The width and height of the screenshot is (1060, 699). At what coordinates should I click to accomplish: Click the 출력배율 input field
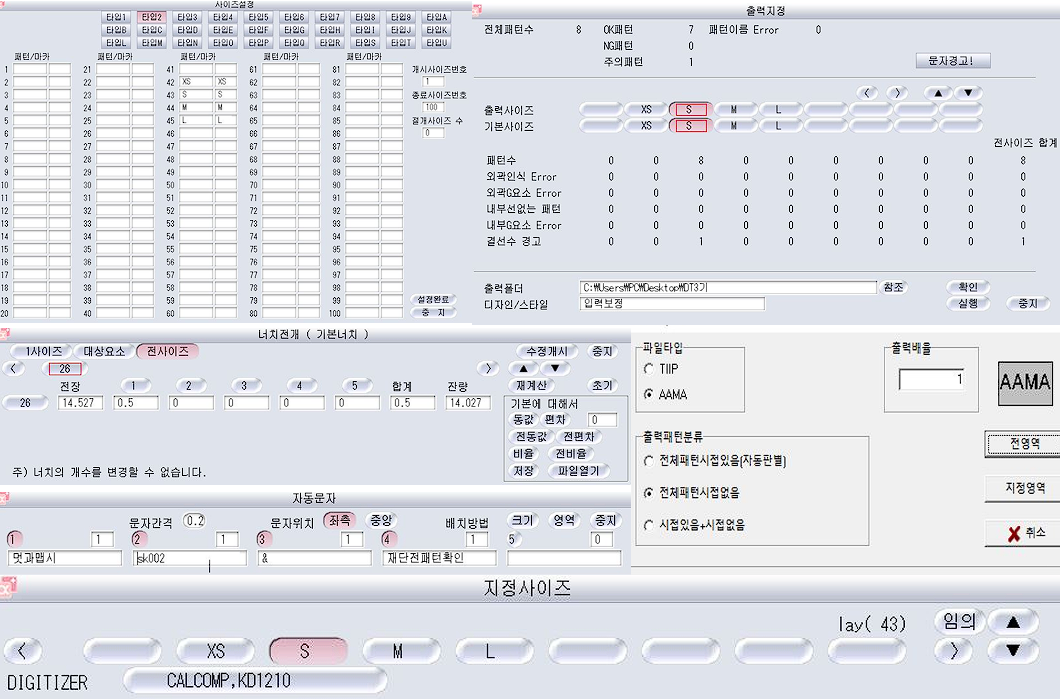click(935, 380)
